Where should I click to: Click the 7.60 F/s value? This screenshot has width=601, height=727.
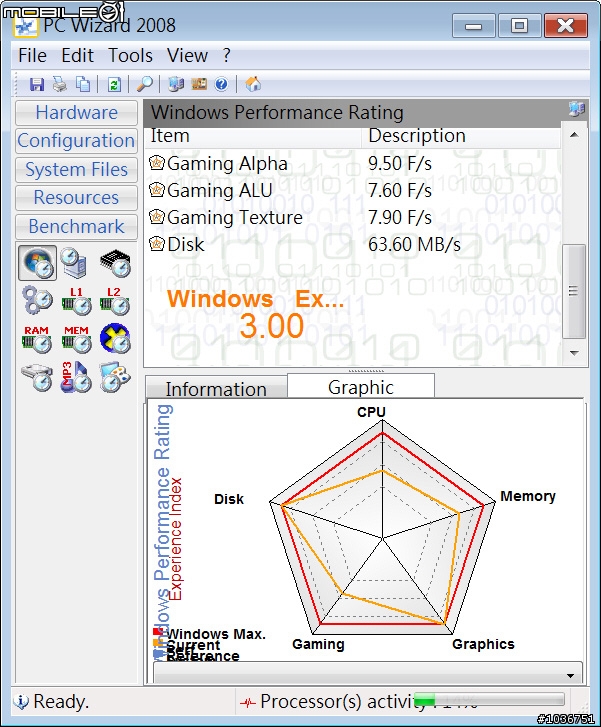click(x=400, y=191)
